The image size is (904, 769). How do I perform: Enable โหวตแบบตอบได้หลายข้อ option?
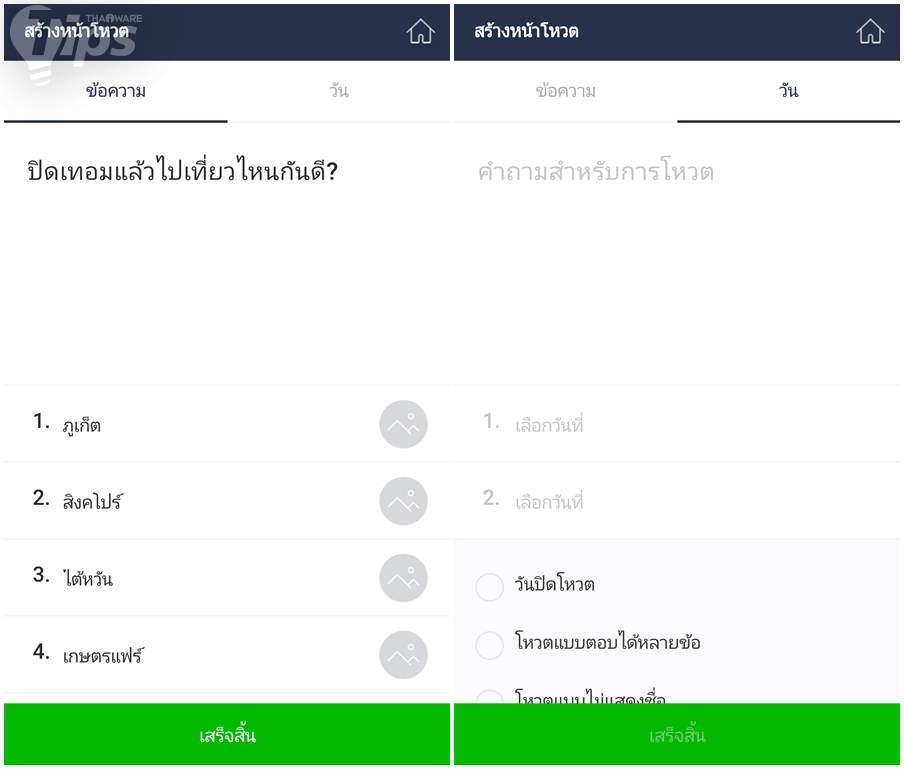pyautogui.click(x=489, y=644)
